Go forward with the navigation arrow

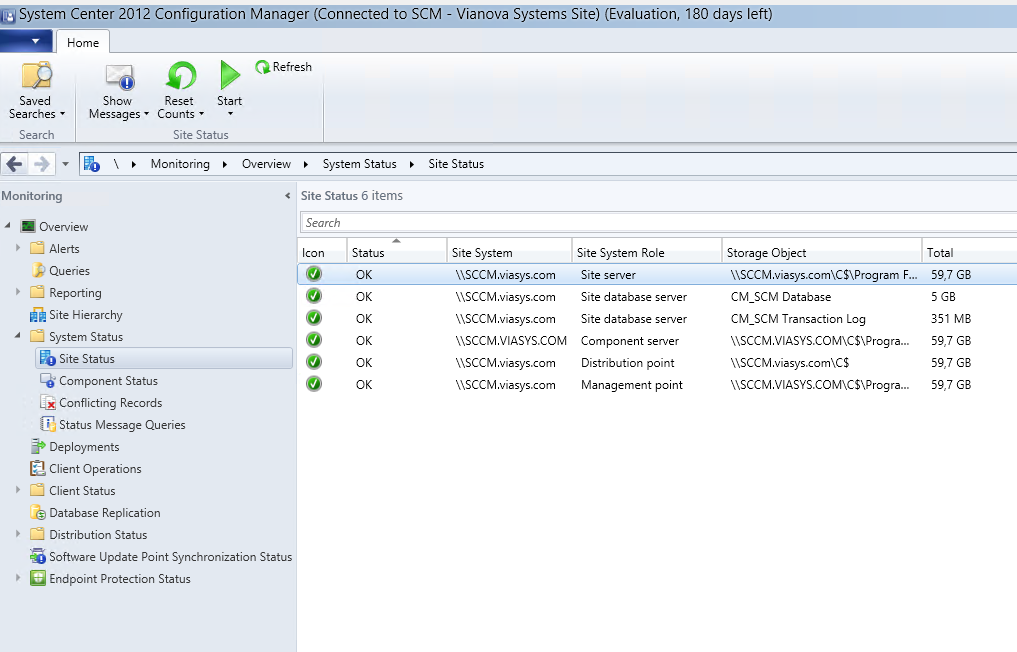42,164
